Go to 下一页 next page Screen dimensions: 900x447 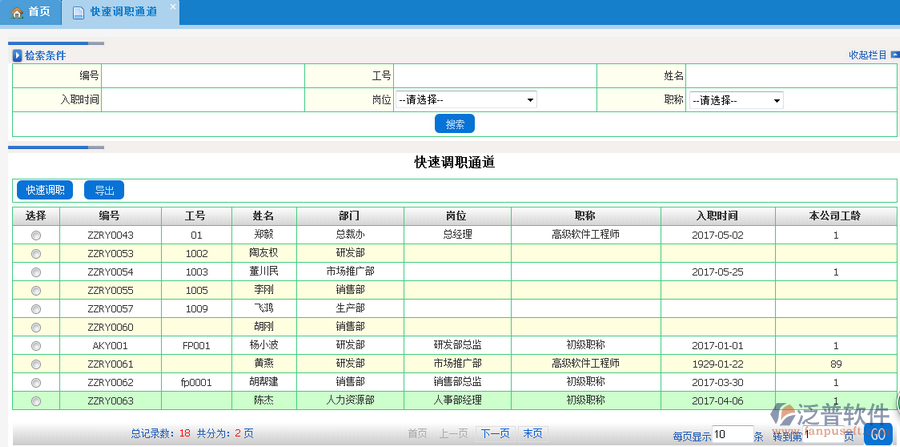[495, 433]
